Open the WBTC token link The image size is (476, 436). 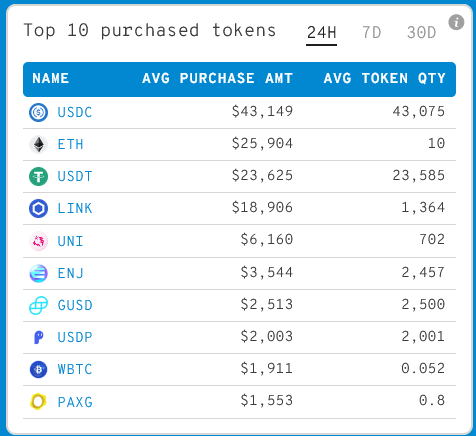[x=75, y=369]
